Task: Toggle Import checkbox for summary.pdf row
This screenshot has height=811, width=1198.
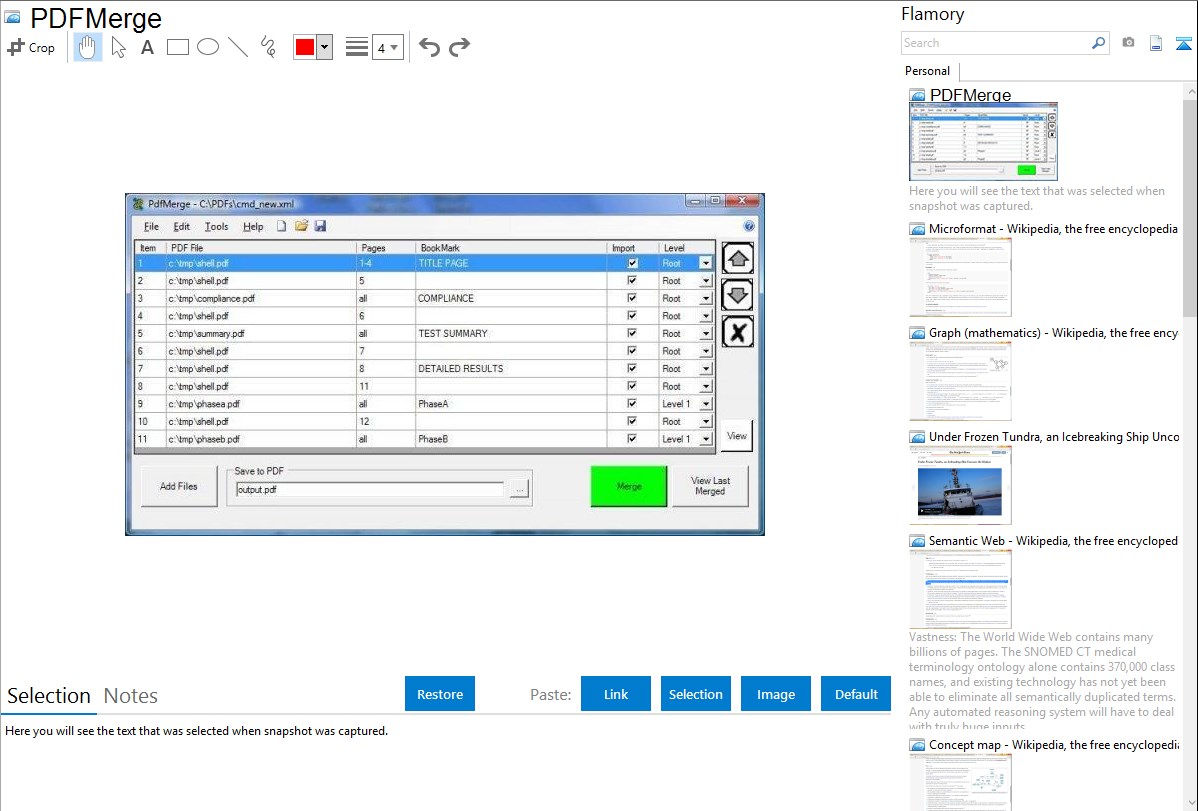Action: click(x=632, y=334)
